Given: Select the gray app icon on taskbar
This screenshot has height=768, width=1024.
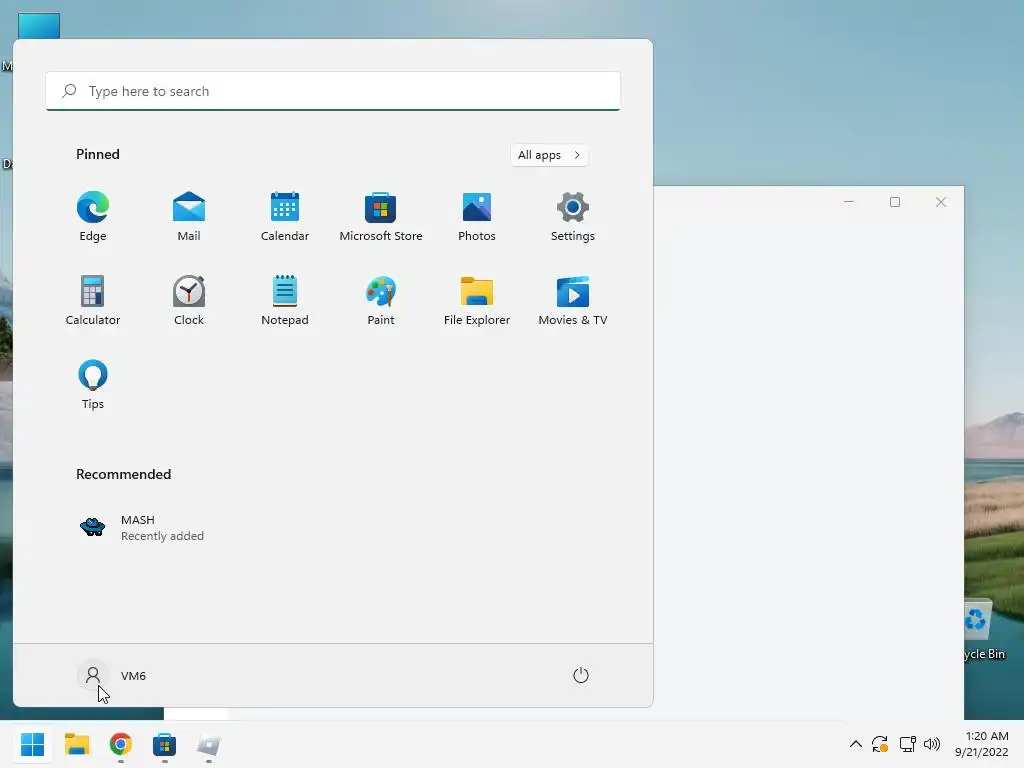Looking at the screenshot, I should click(x=209, y=744).
